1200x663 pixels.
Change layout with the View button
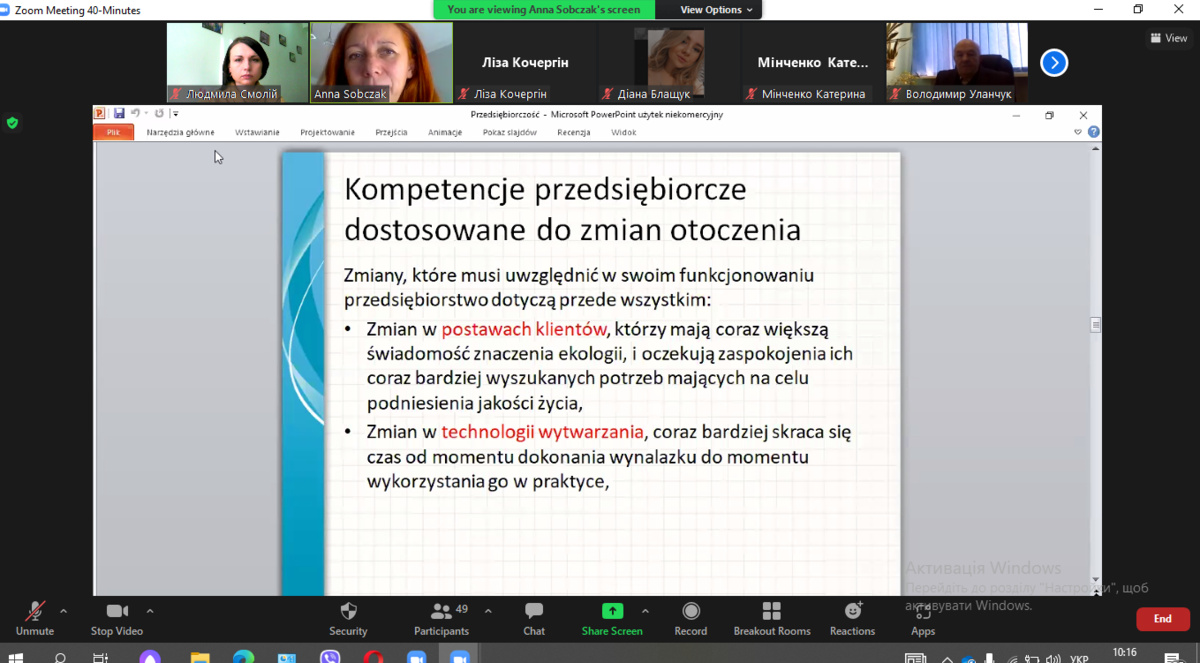tap(1169, 38)
